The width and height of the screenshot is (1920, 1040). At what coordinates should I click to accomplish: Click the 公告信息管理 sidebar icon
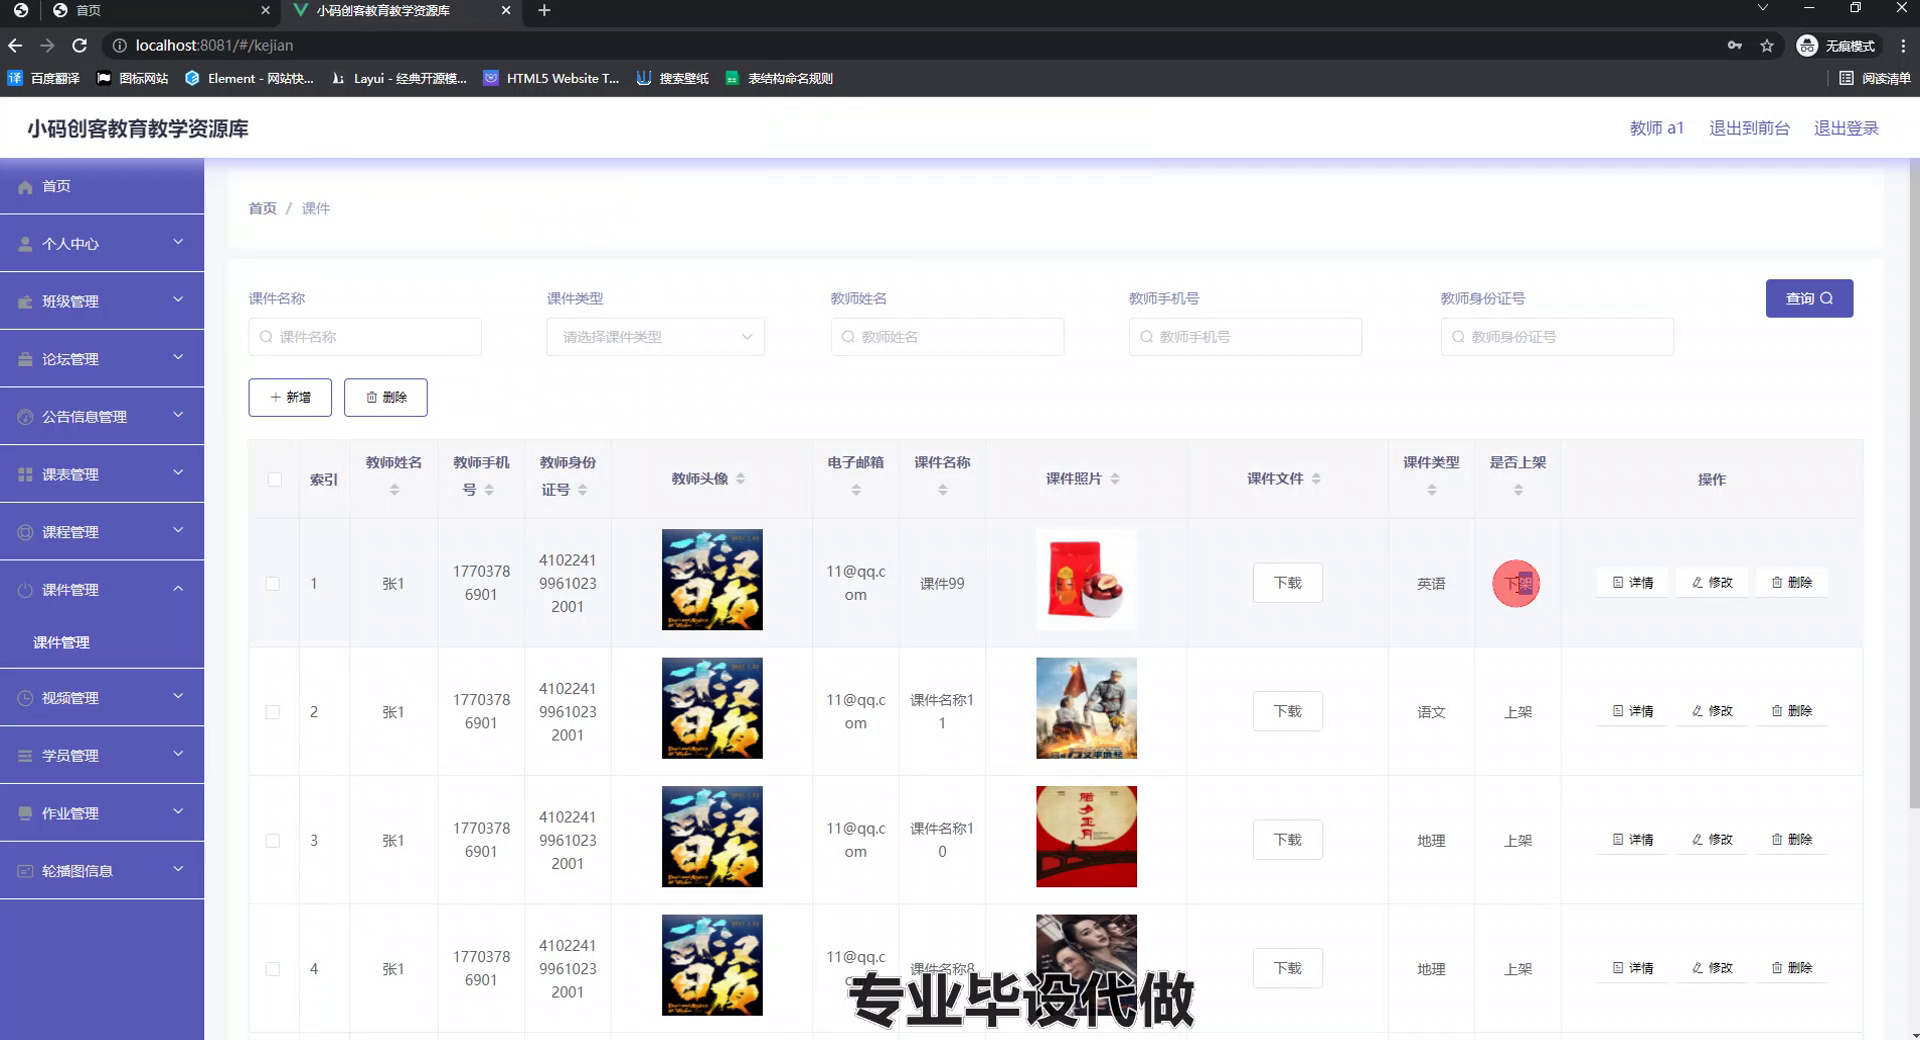25,417
